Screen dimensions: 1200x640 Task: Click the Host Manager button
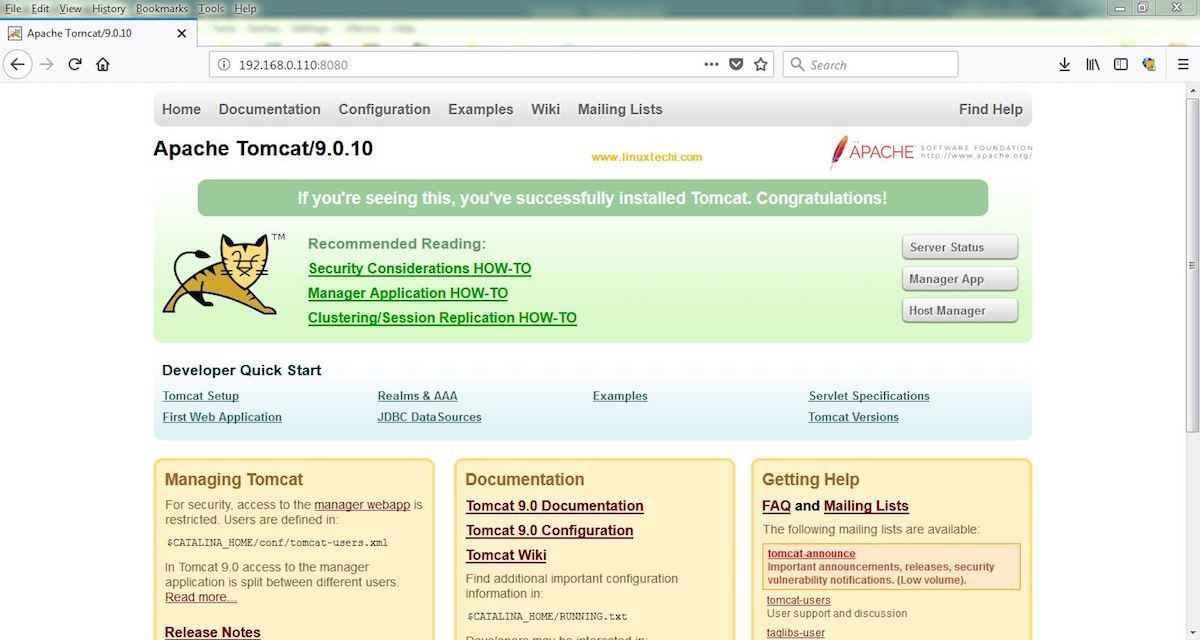959,310
